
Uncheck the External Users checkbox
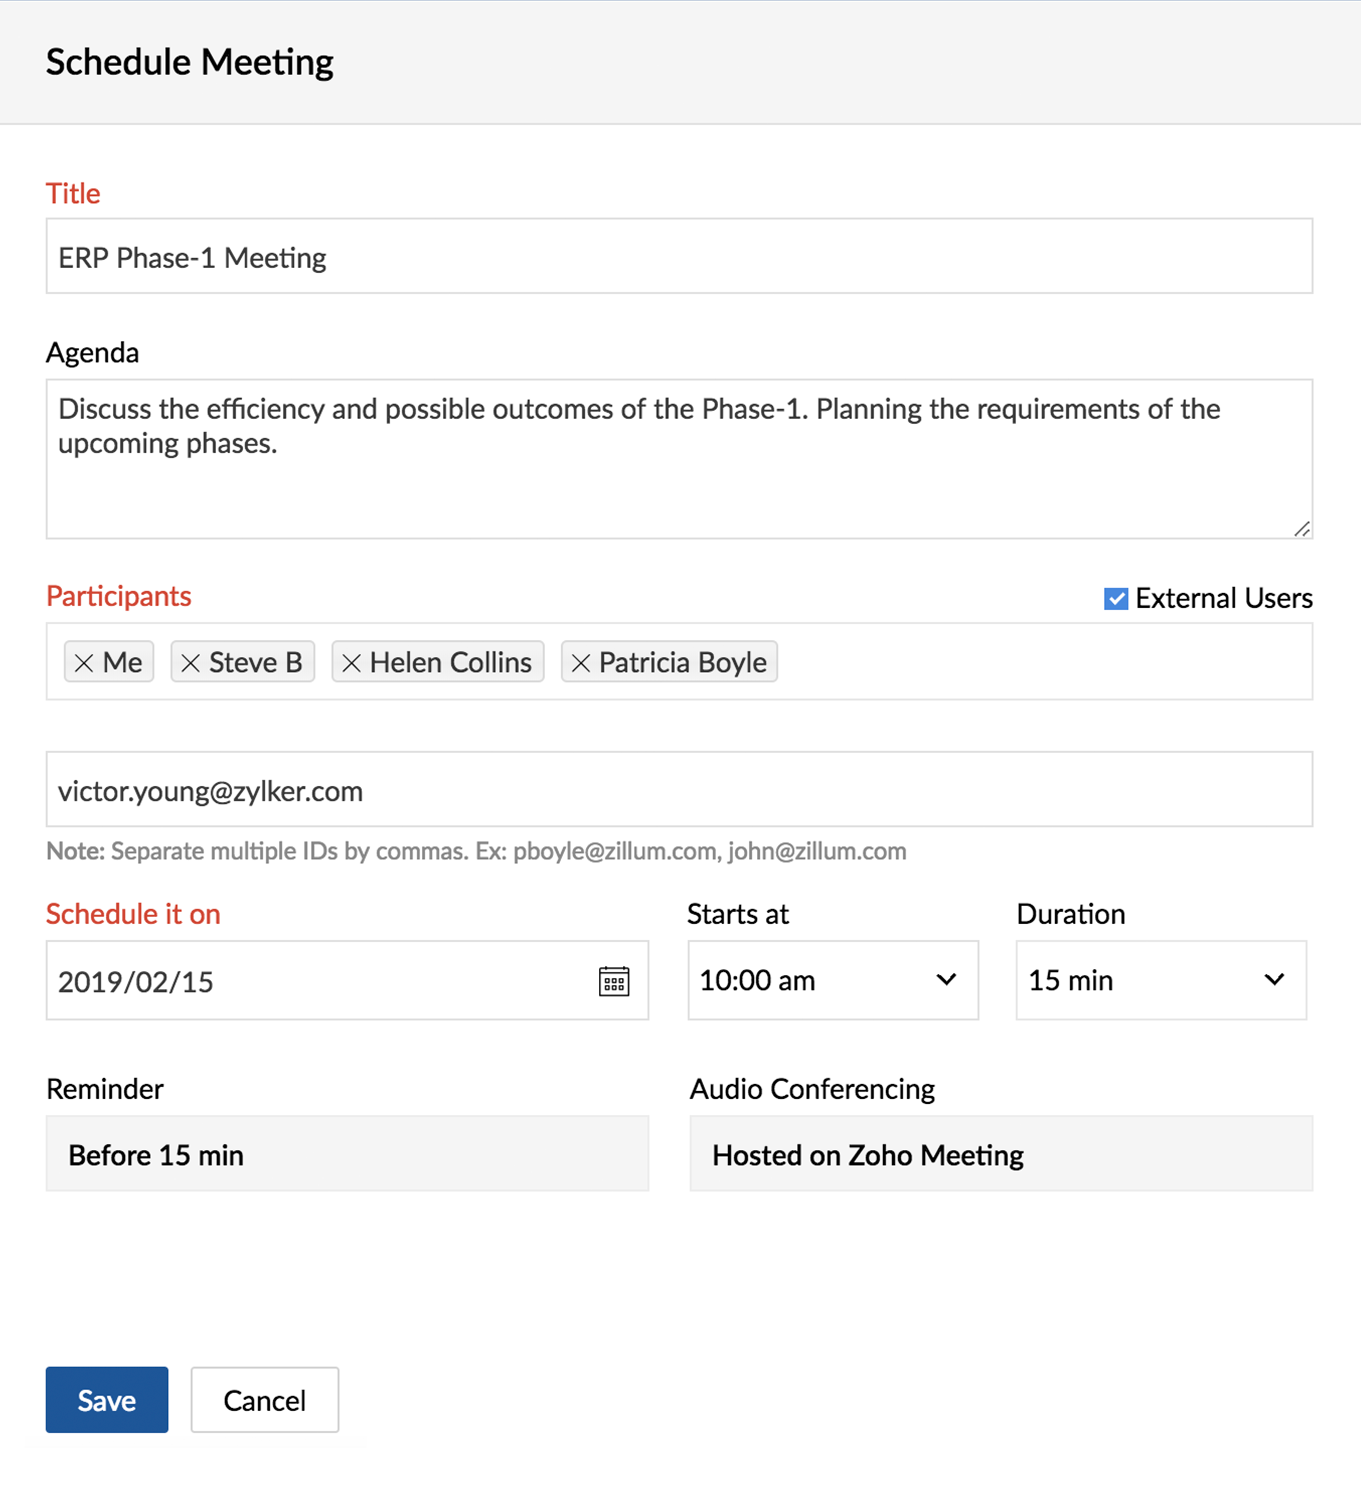[1116, 598]
